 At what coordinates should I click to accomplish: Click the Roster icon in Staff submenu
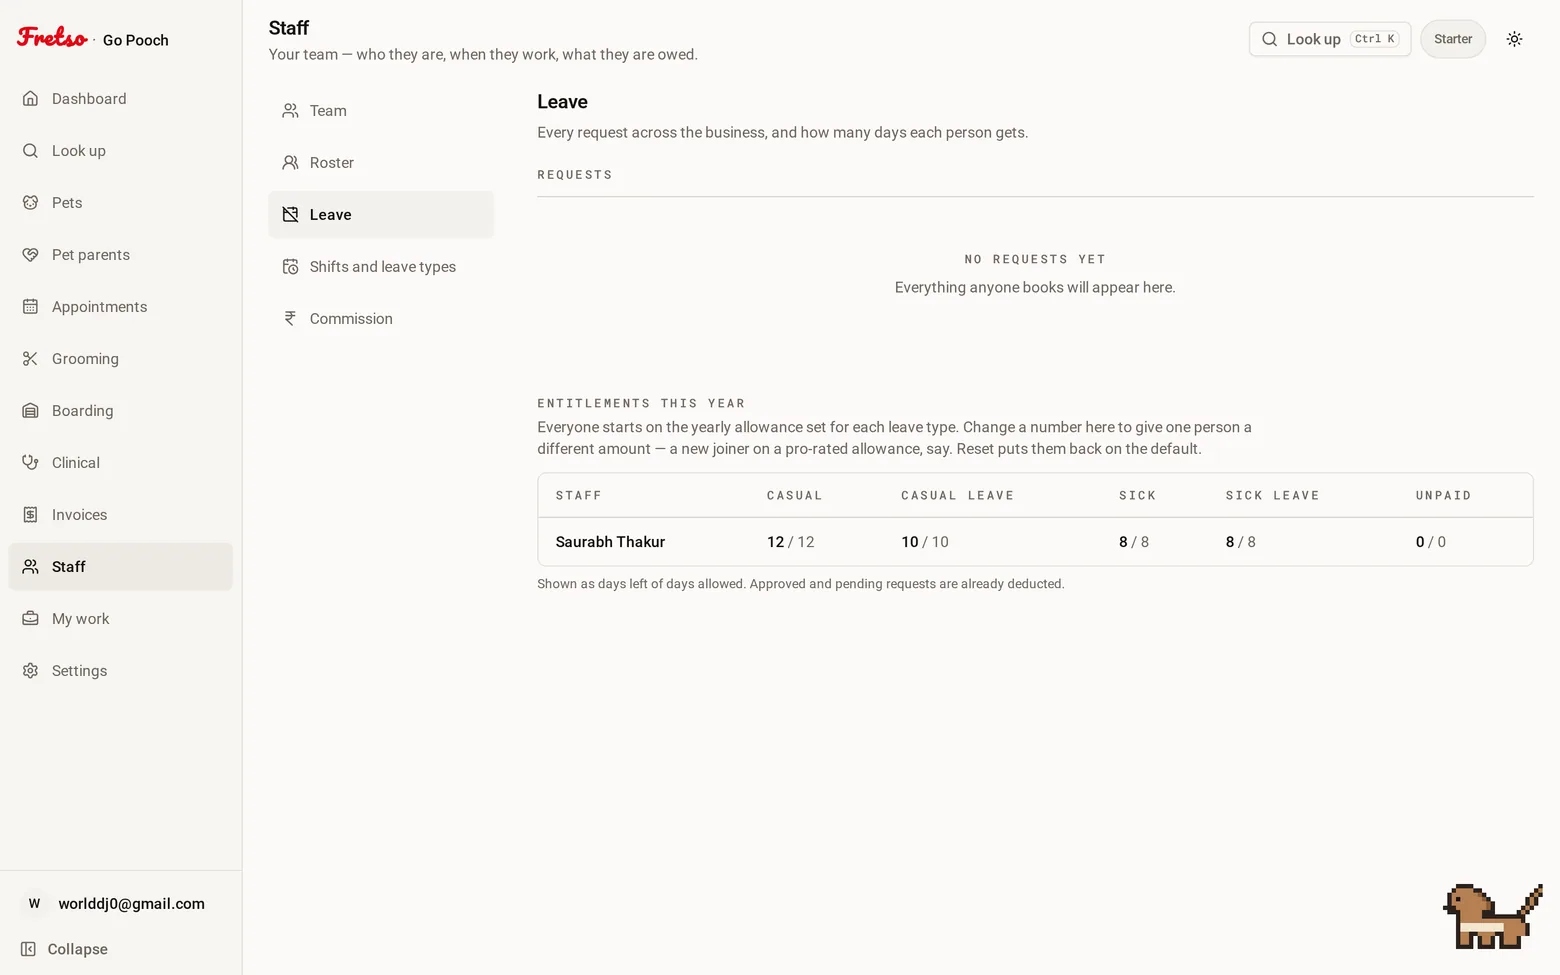point(290,162)
